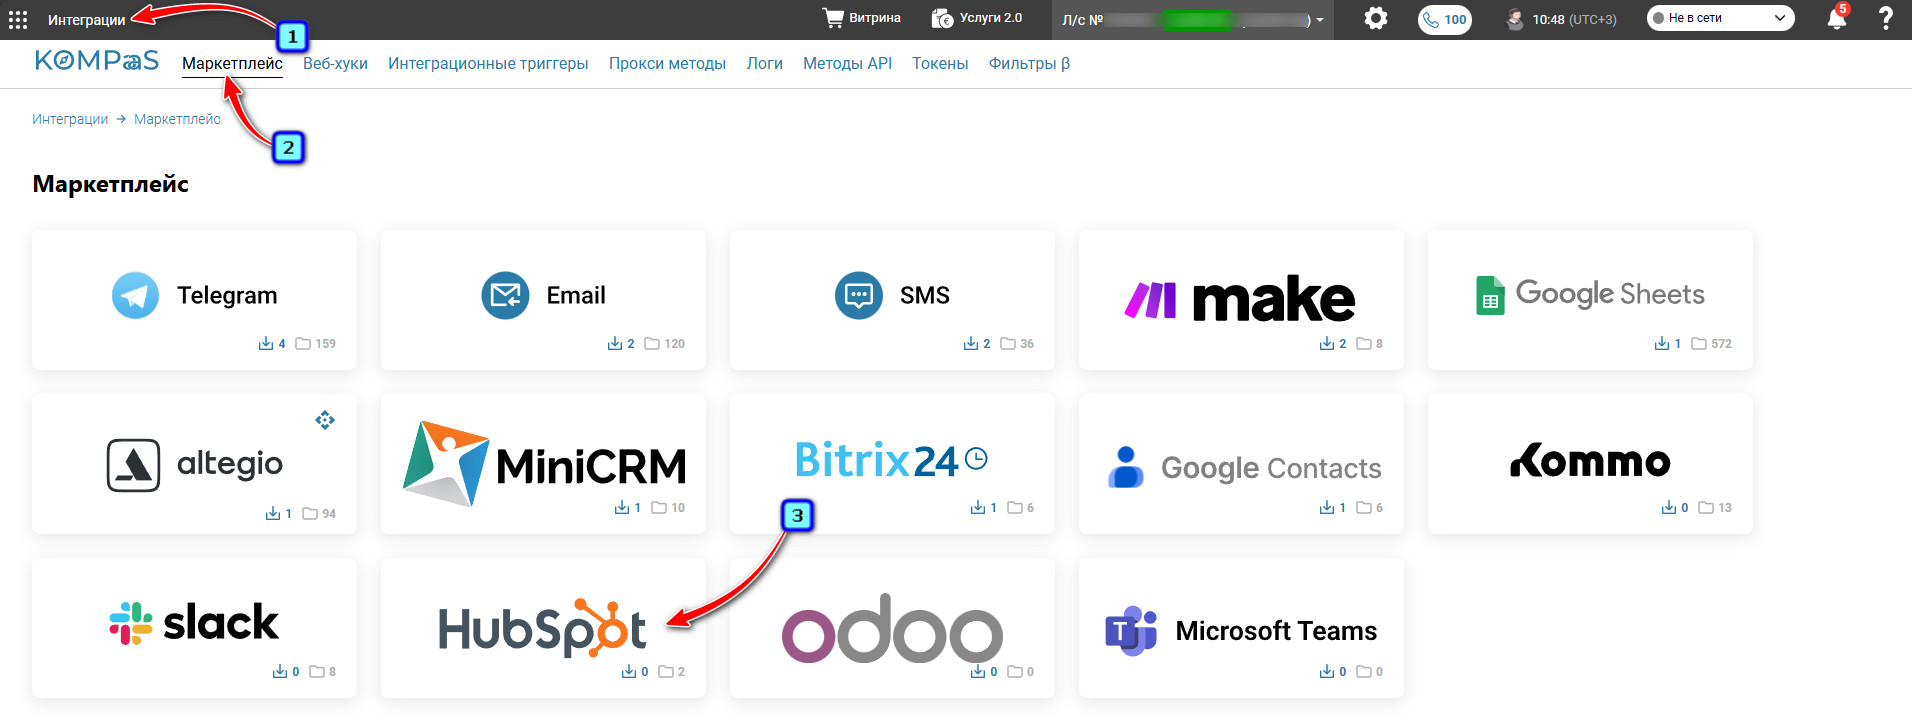Open the Telegram integration card
This screenshot has height=720, width=1912.
(194, 300)
